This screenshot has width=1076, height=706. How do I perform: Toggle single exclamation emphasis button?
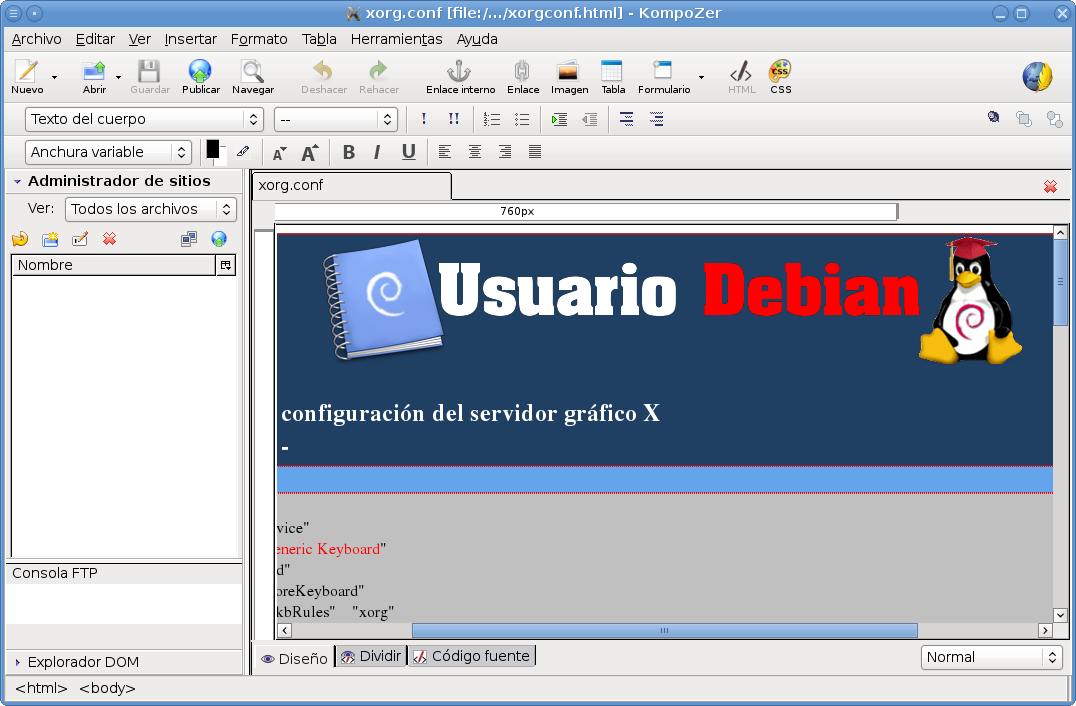tap(424, 119)
